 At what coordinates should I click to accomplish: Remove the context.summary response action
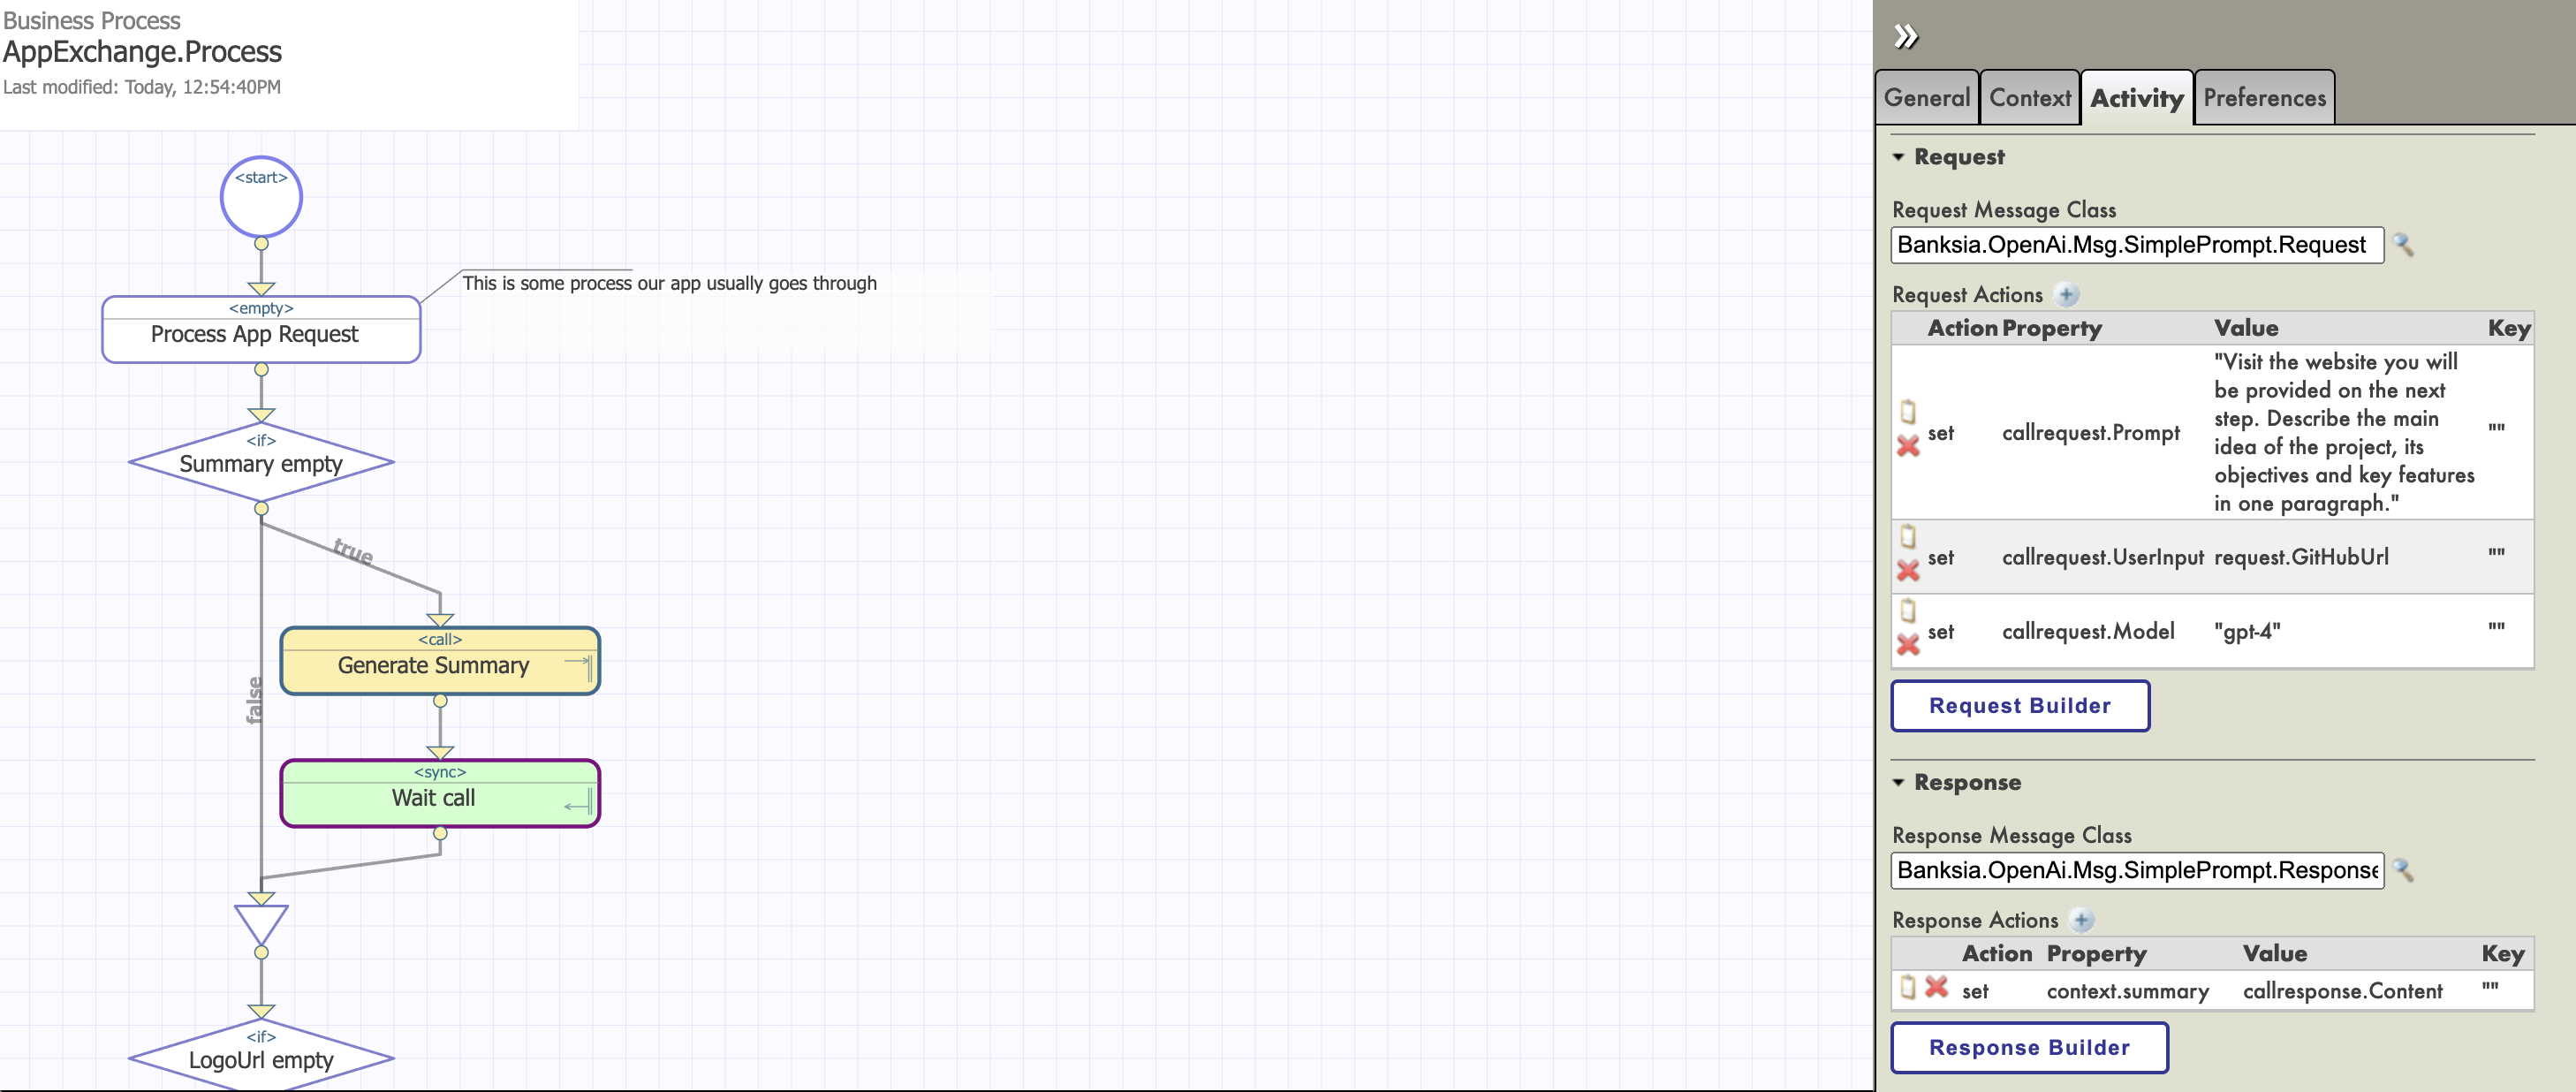[x=1937, y=987]
